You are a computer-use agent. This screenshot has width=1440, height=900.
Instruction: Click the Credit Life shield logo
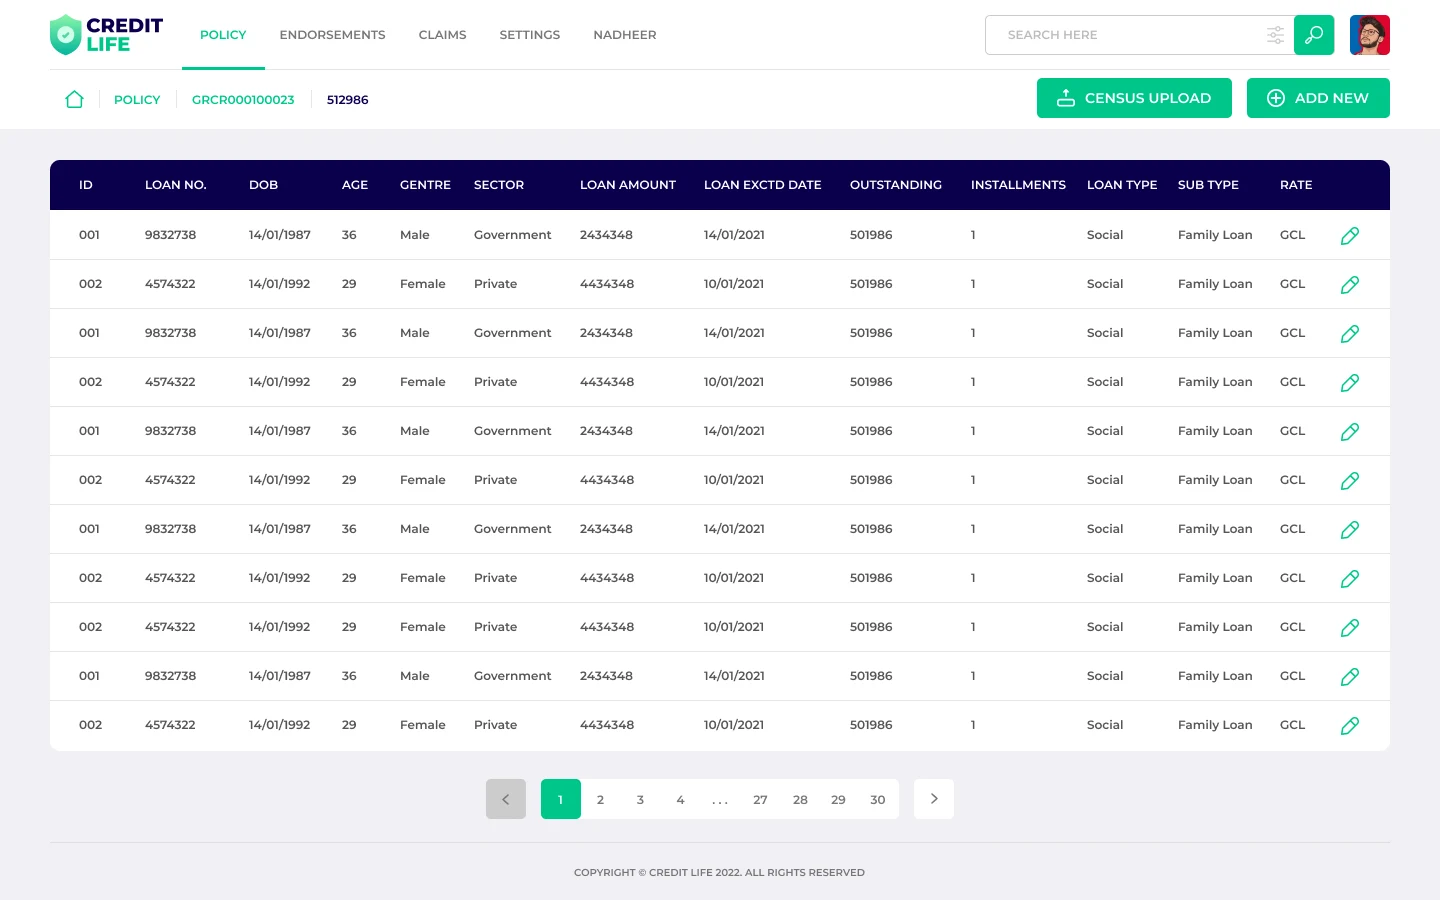65,35
